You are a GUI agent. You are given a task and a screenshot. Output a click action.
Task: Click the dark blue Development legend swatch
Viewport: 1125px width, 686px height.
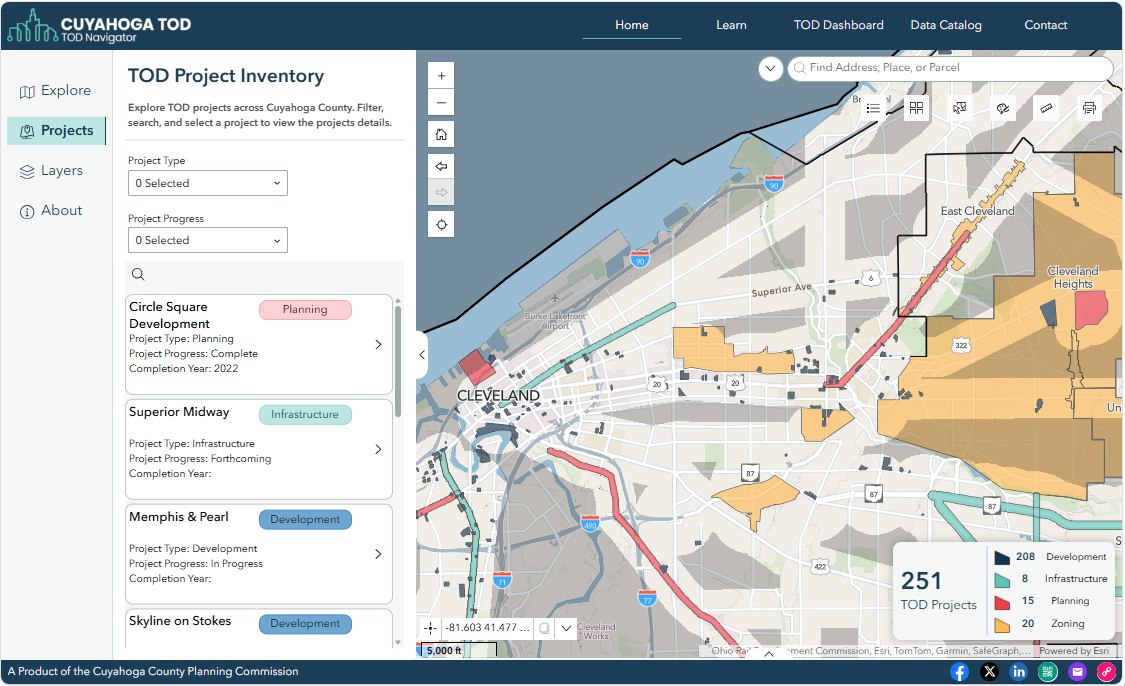pos(1002,558)
